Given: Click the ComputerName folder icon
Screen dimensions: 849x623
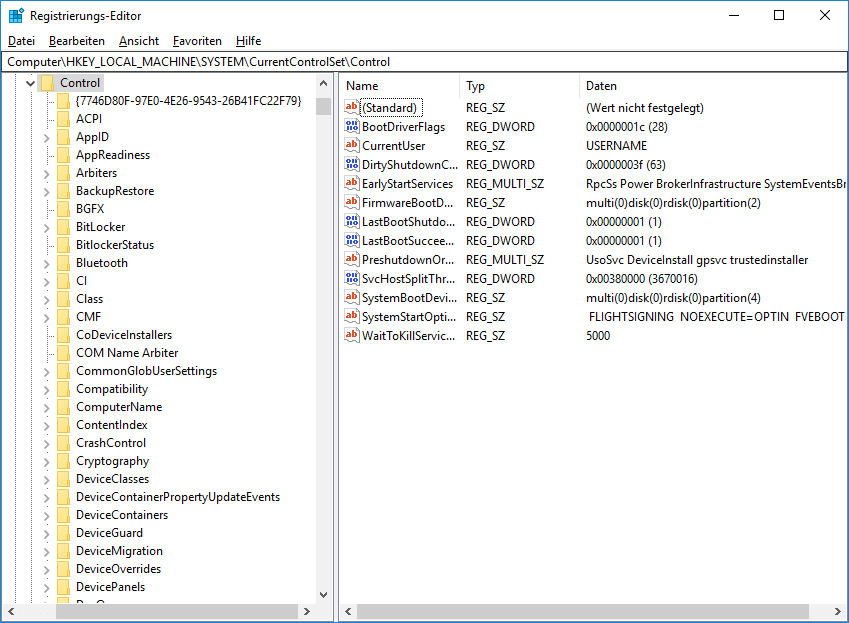Looking at the screenshot, I should 63,406.
